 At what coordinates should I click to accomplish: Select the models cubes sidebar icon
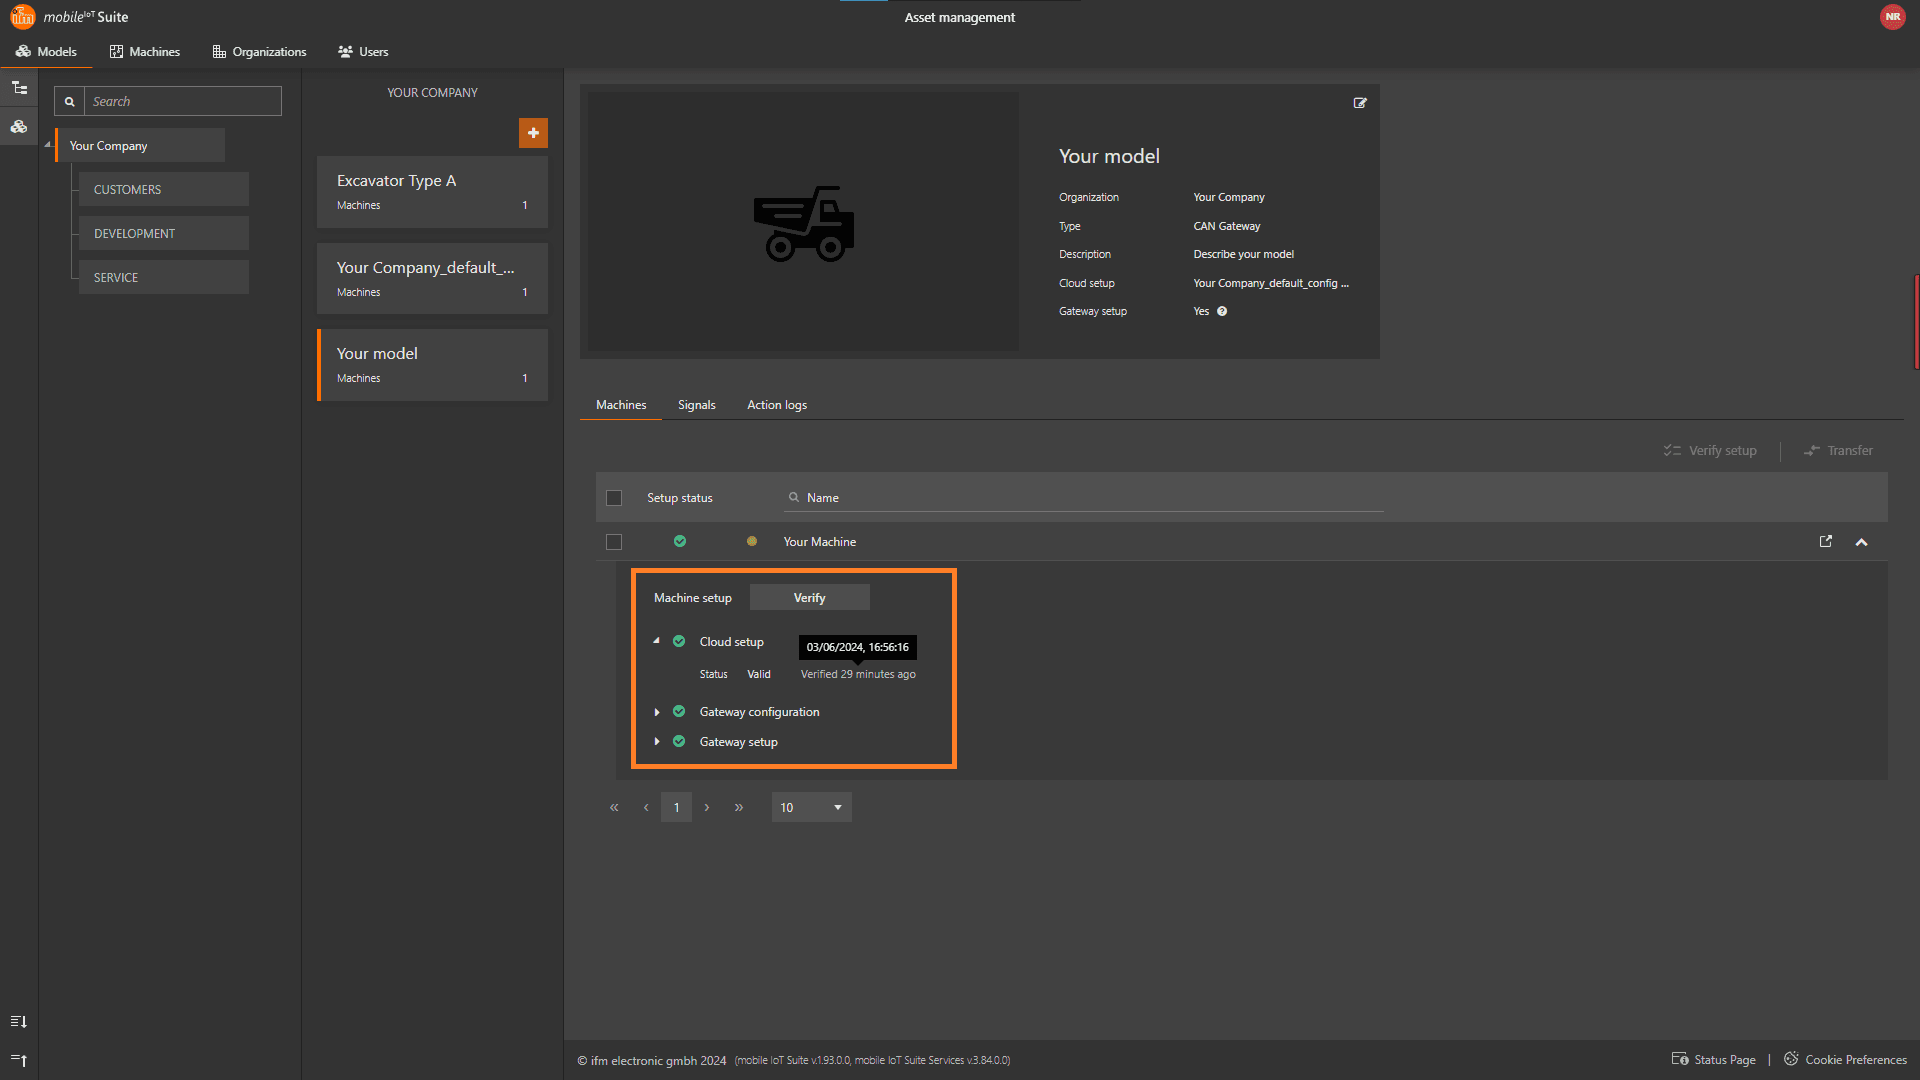[x=19, y=127]
